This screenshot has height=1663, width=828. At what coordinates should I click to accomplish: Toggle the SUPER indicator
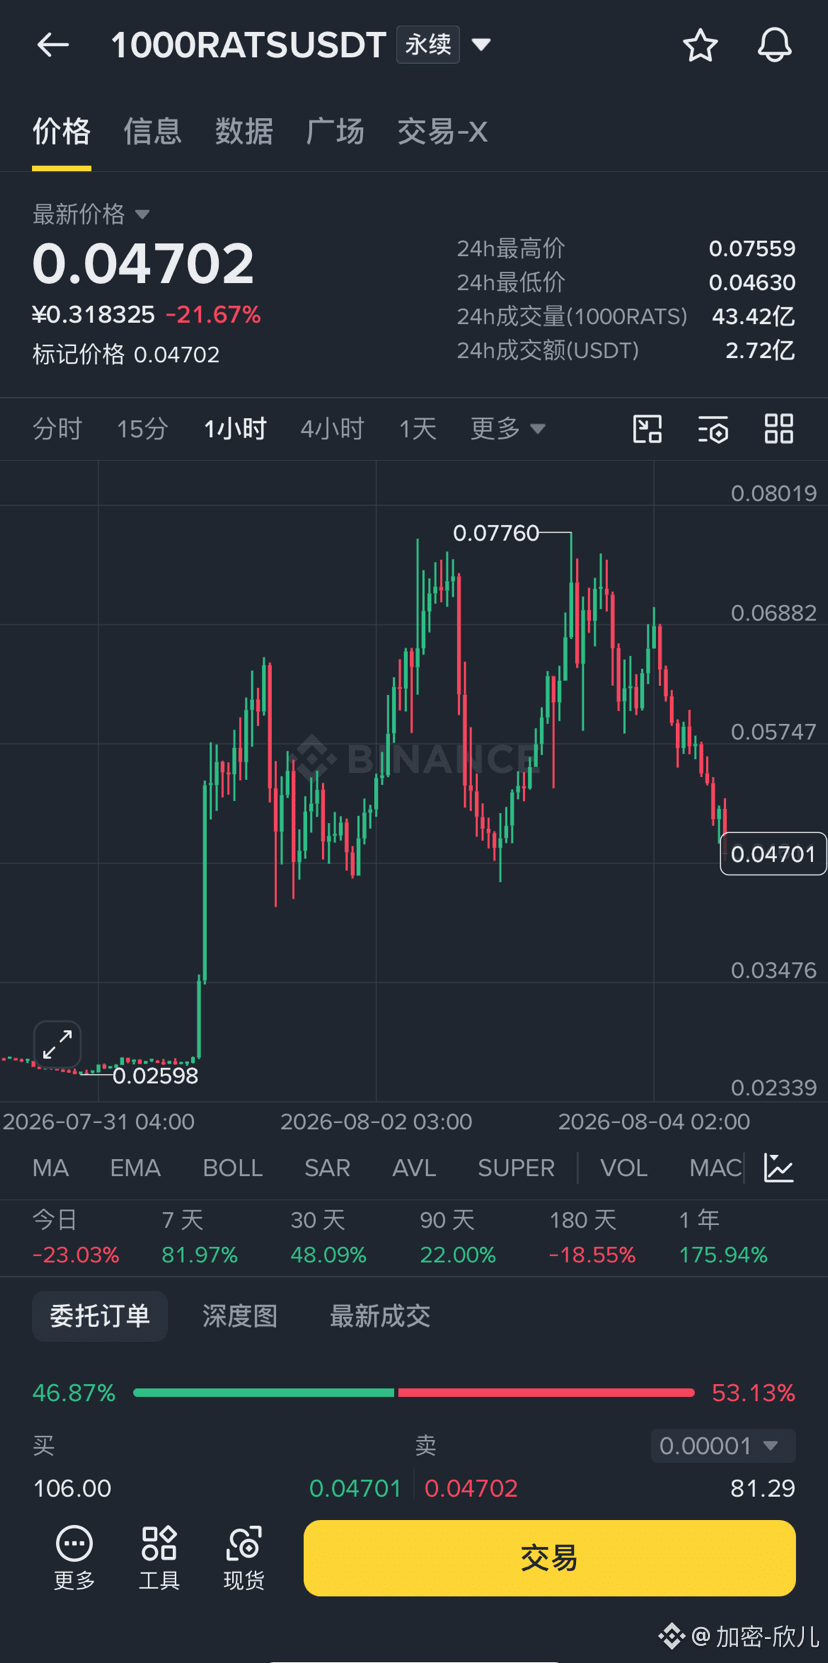coord(516,1168)
